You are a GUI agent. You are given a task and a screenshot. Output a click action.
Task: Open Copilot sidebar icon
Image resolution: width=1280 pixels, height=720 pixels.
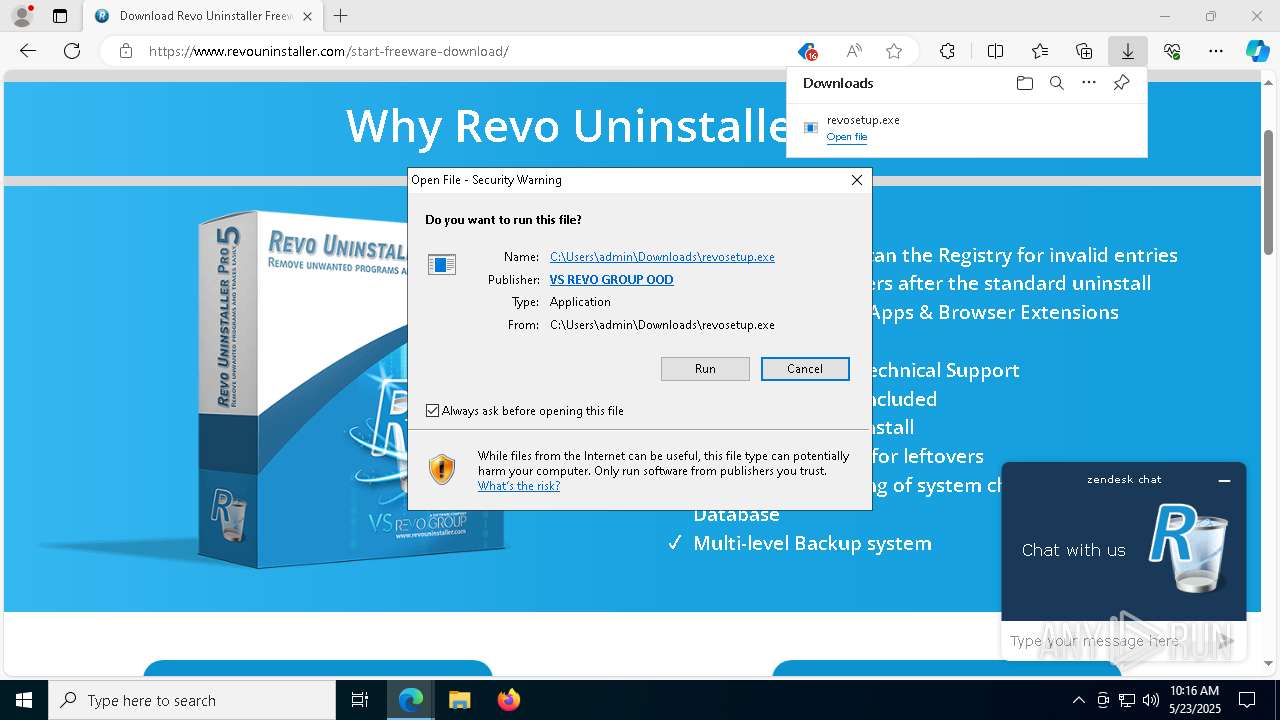tap(1258, 51)
